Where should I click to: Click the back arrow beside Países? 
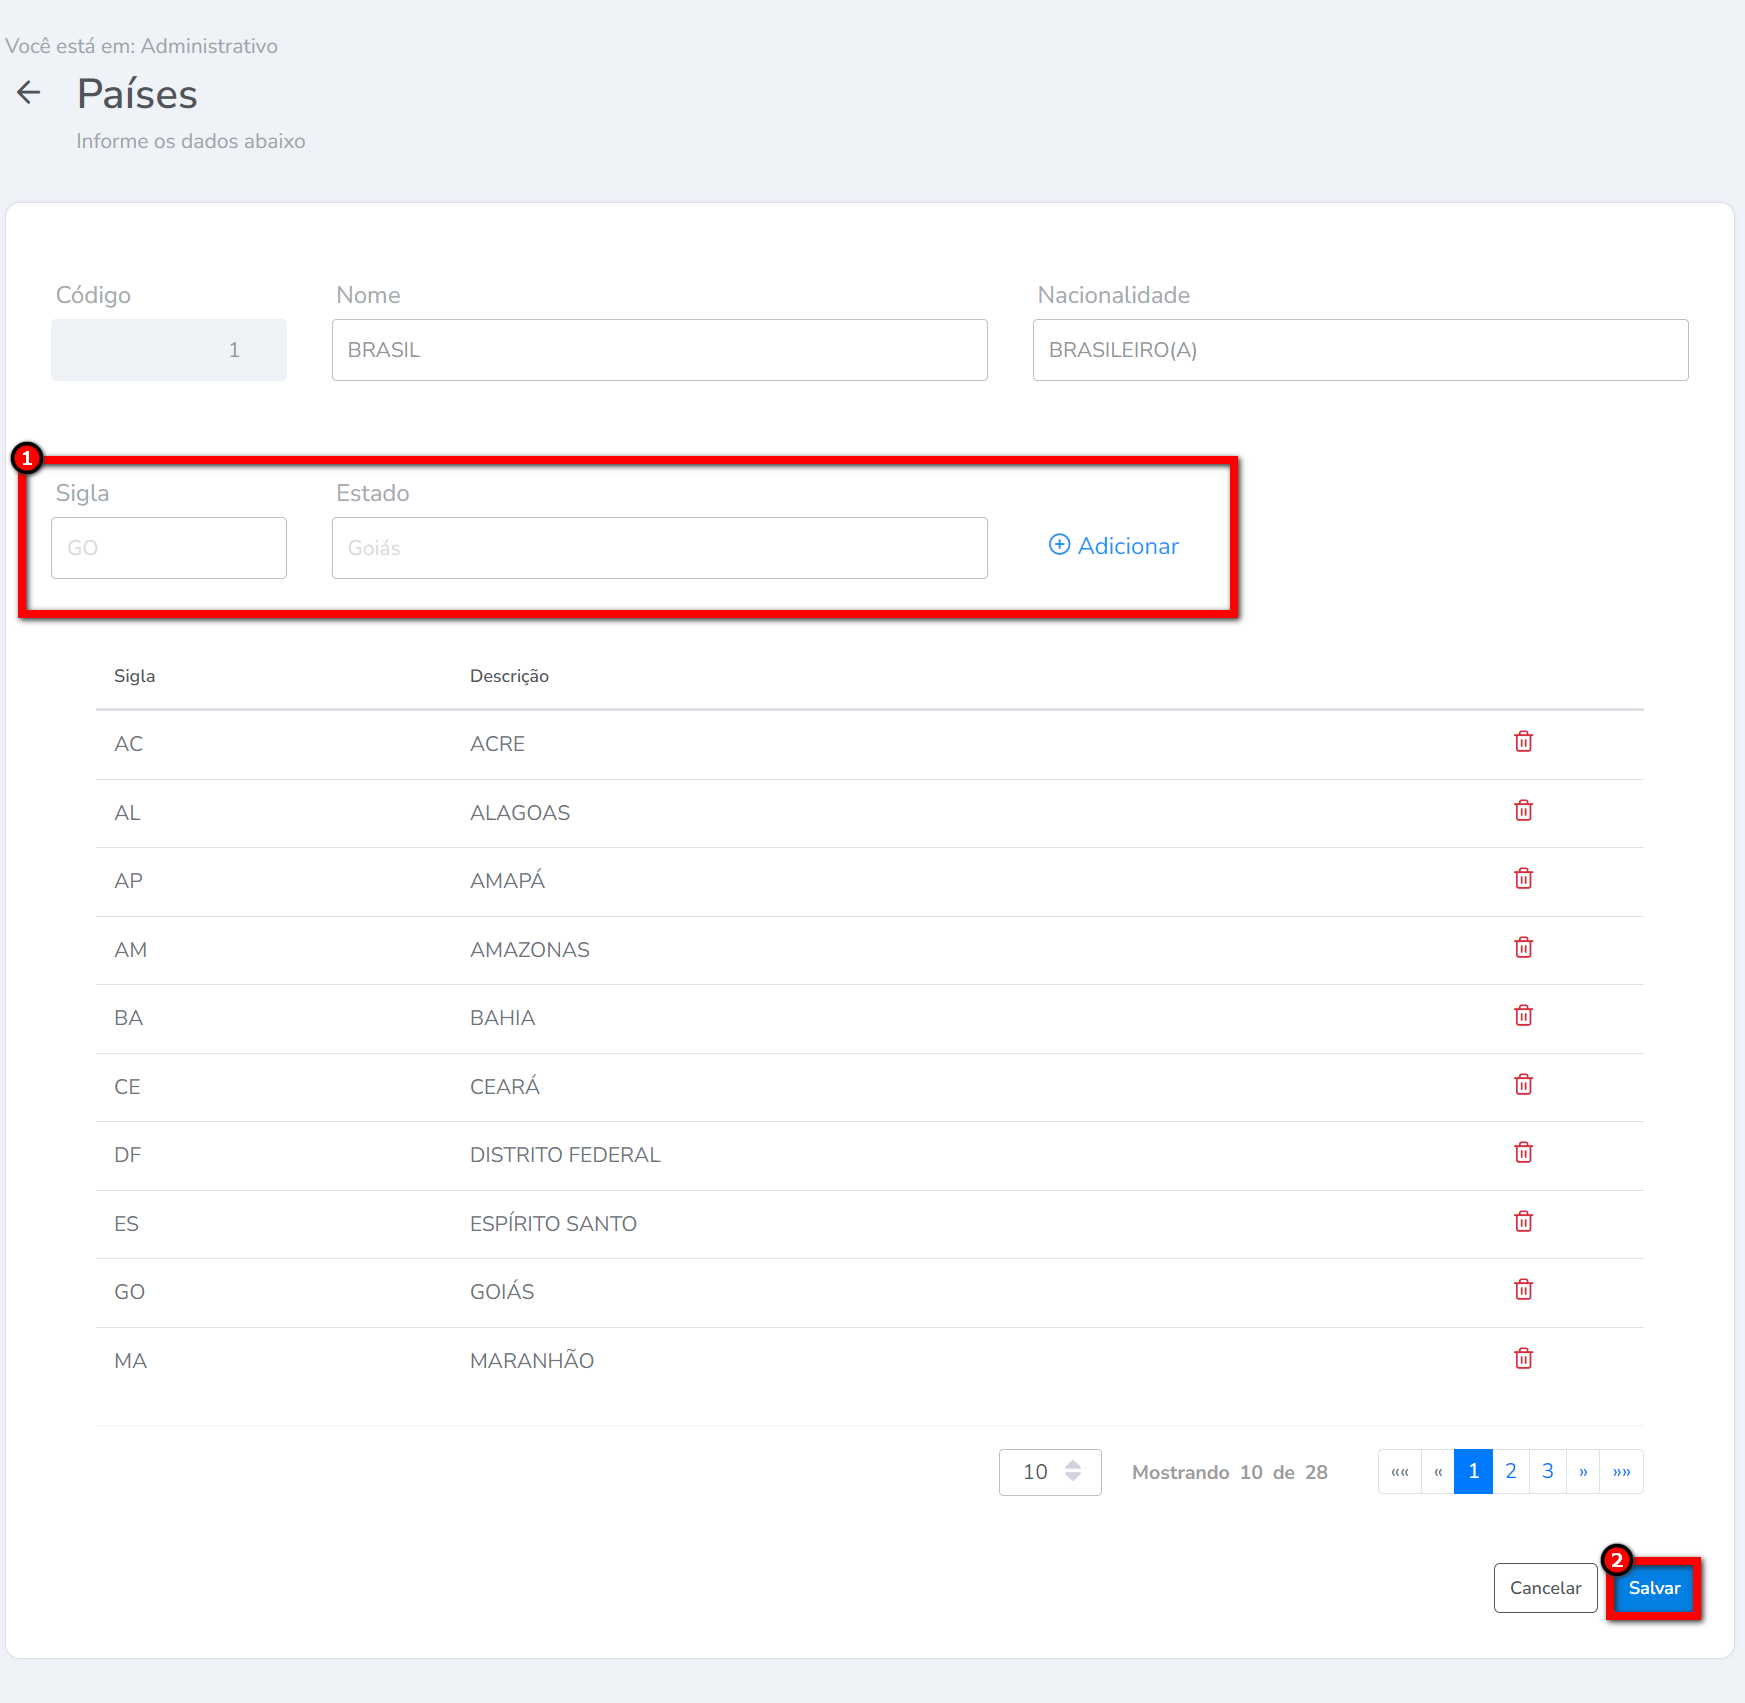[x=29, y=93]
